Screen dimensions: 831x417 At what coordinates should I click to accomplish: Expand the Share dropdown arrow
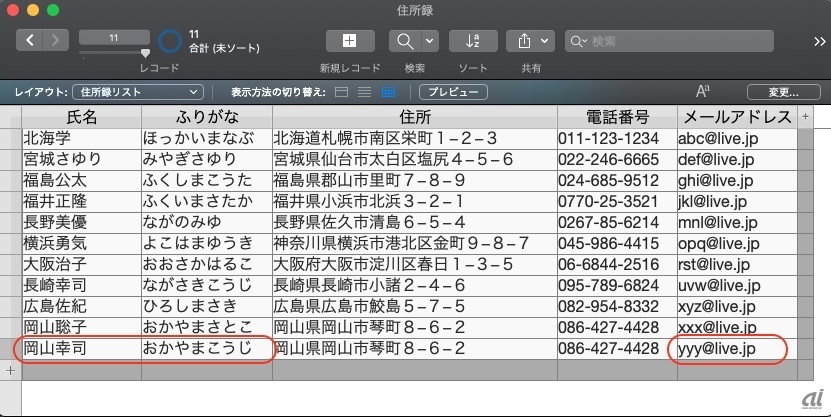click(545, 41)
